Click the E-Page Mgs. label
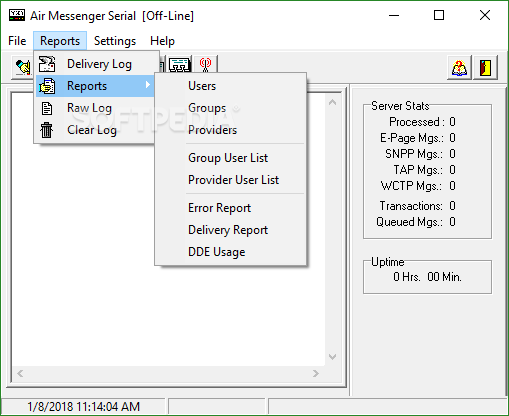 coord(412,138)
